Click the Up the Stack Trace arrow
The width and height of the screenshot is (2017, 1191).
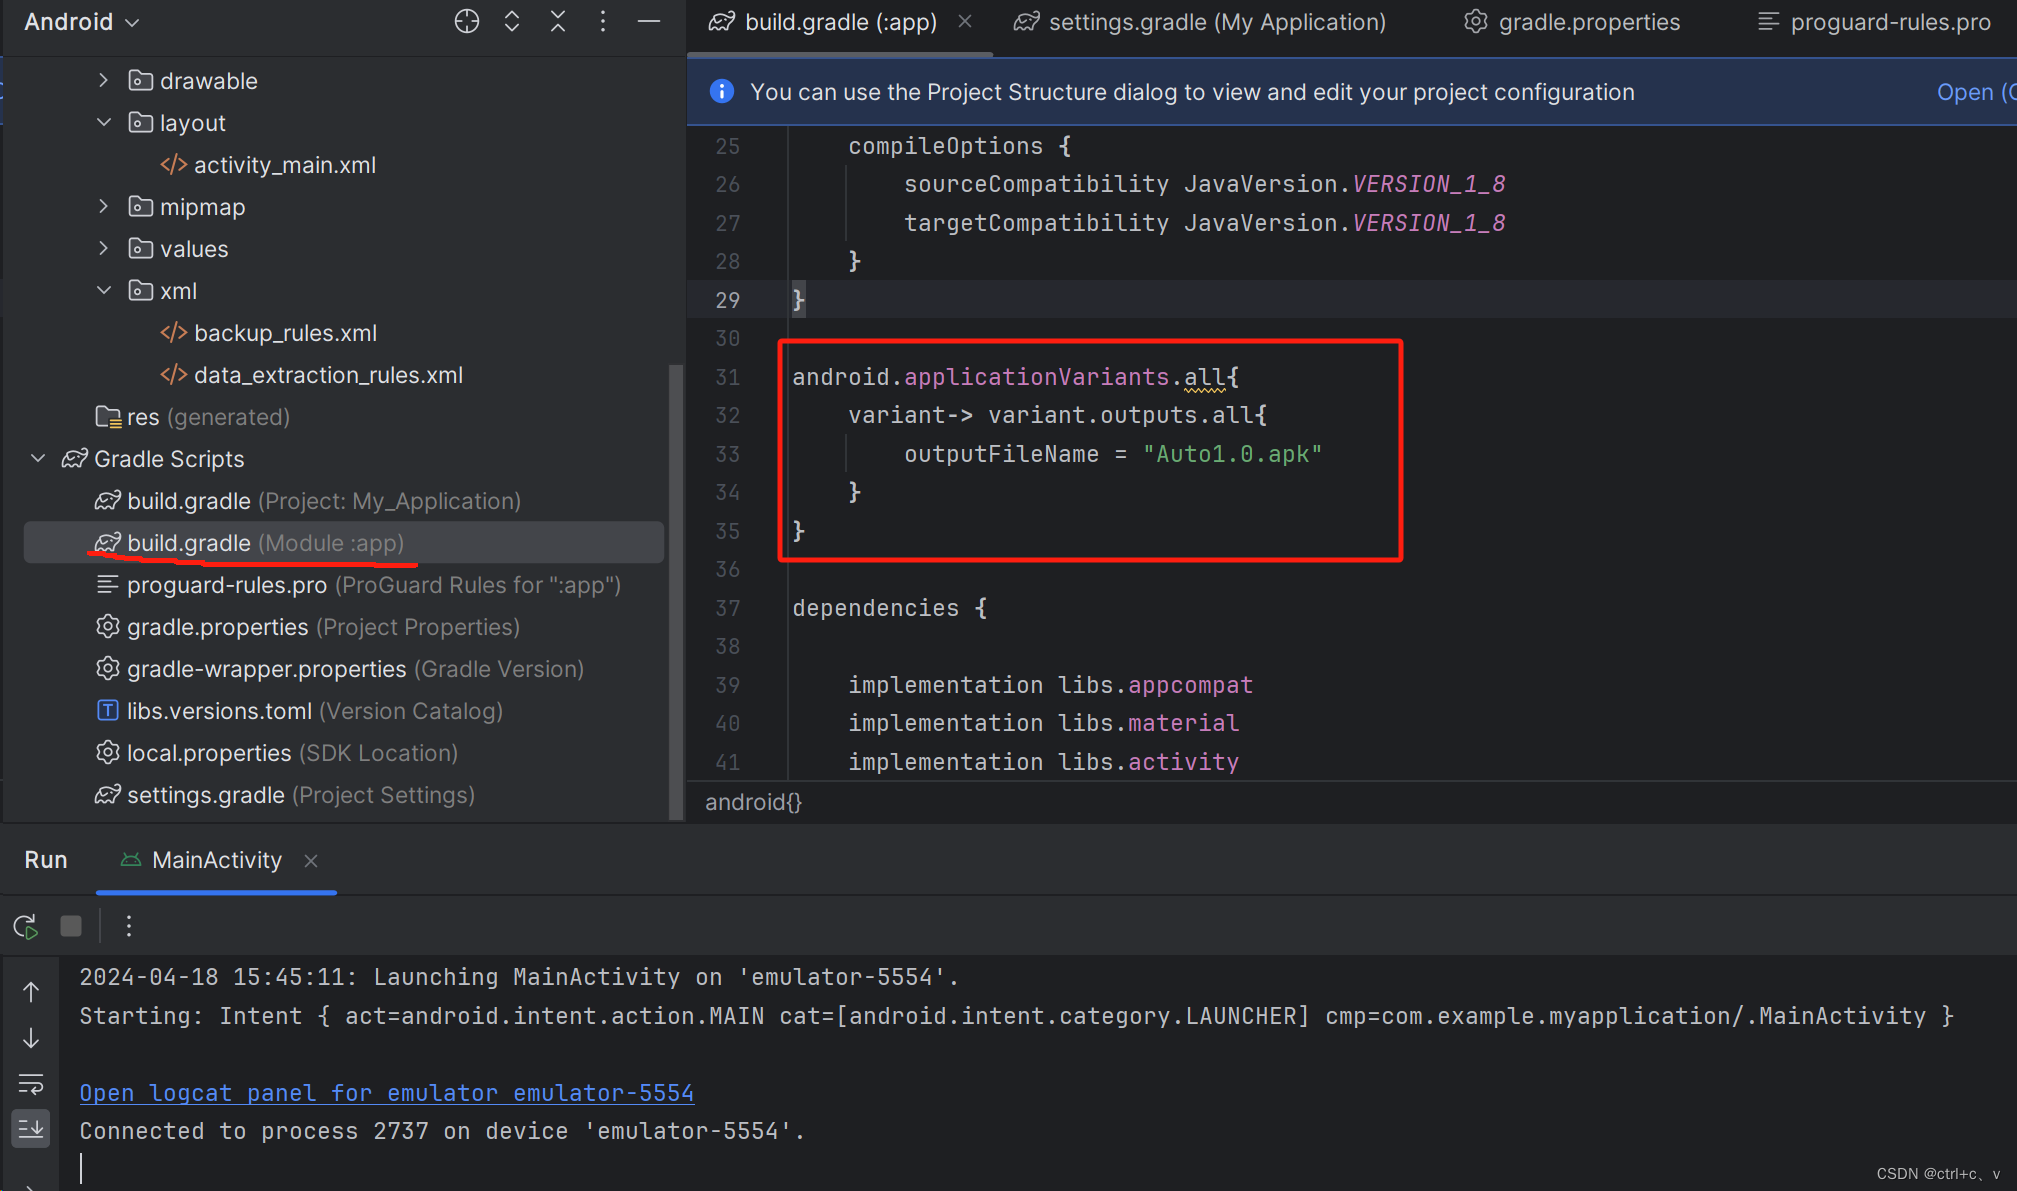click(31, 991)
